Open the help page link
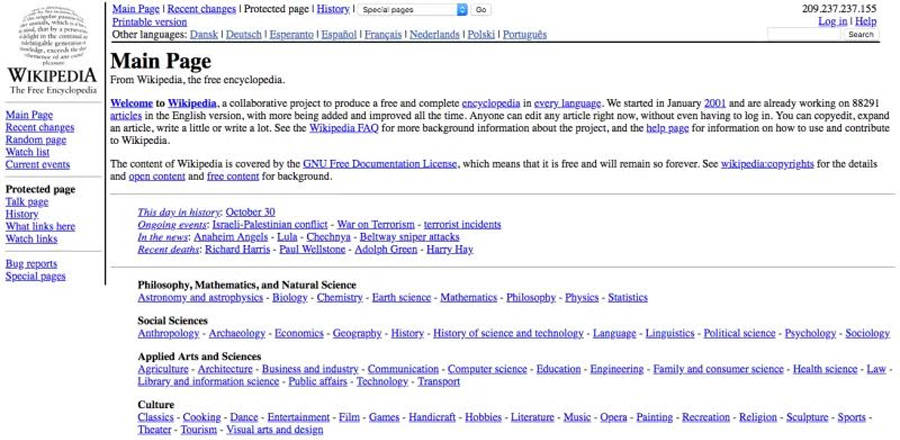Image resolution: width=900 pixels, height=440 pixels. pyautogui.click(x=667, y=128)
